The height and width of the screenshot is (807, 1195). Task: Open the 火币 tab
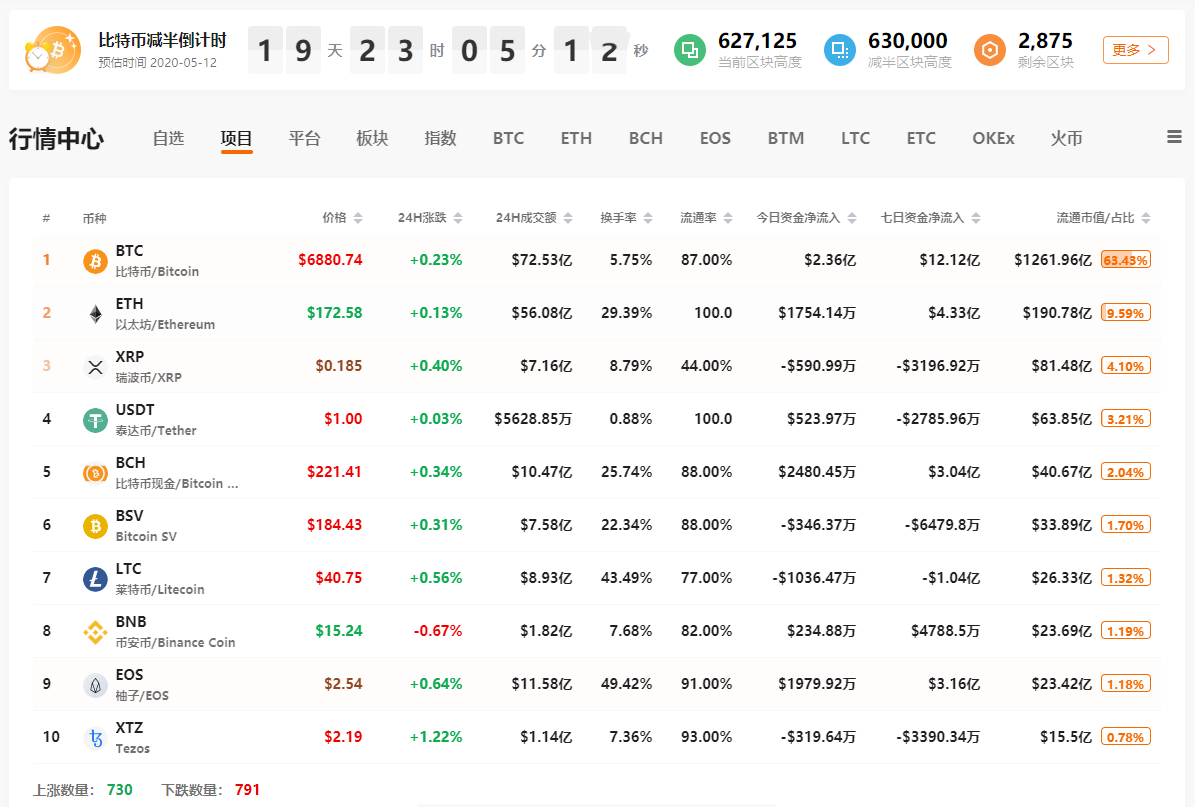[1066, 138]
